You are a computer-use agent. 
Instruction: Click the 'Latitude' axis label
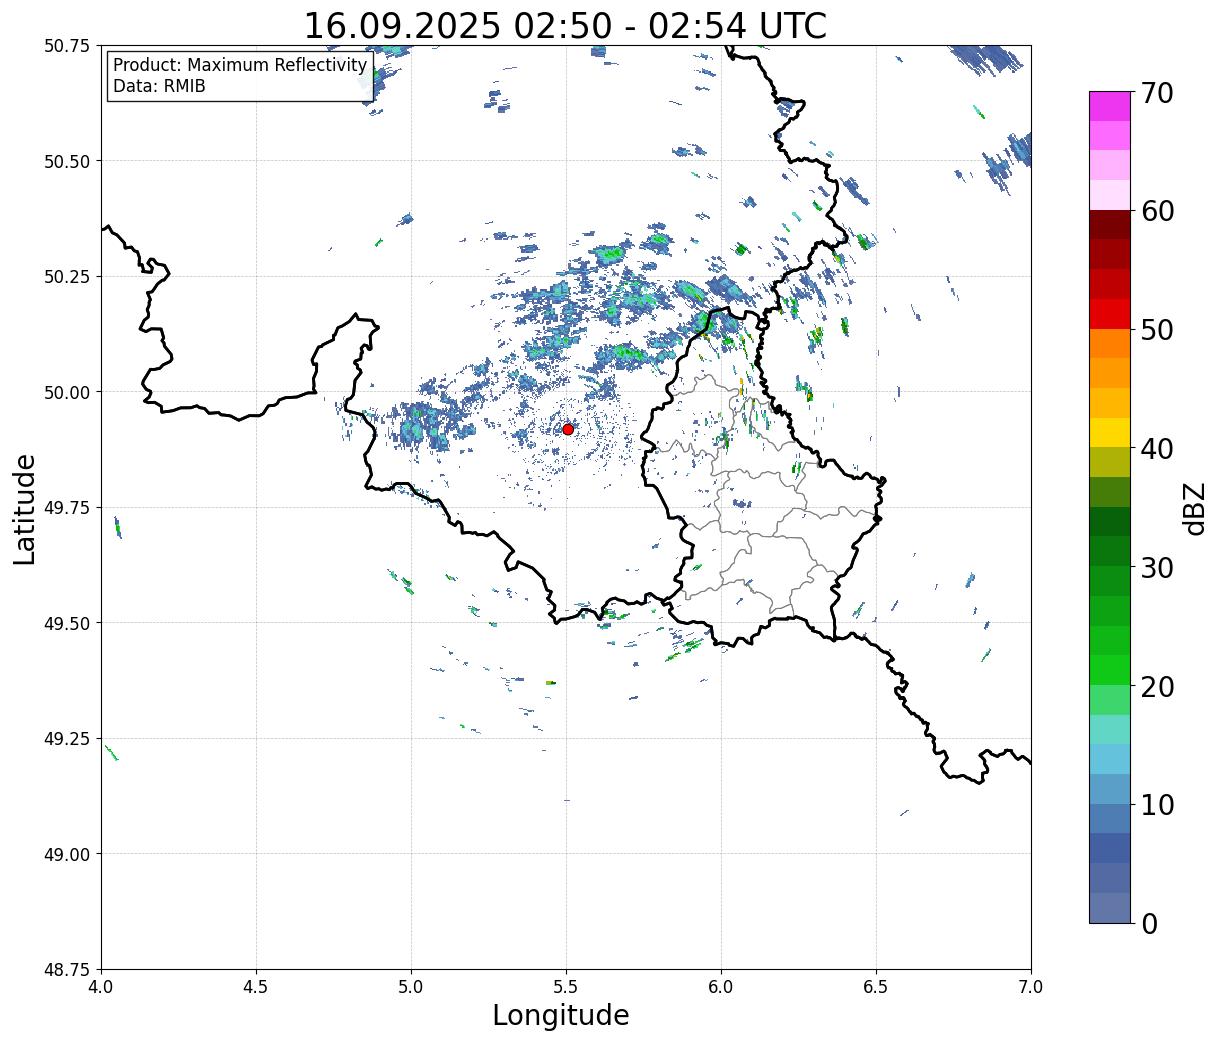[x=25, y=509]
